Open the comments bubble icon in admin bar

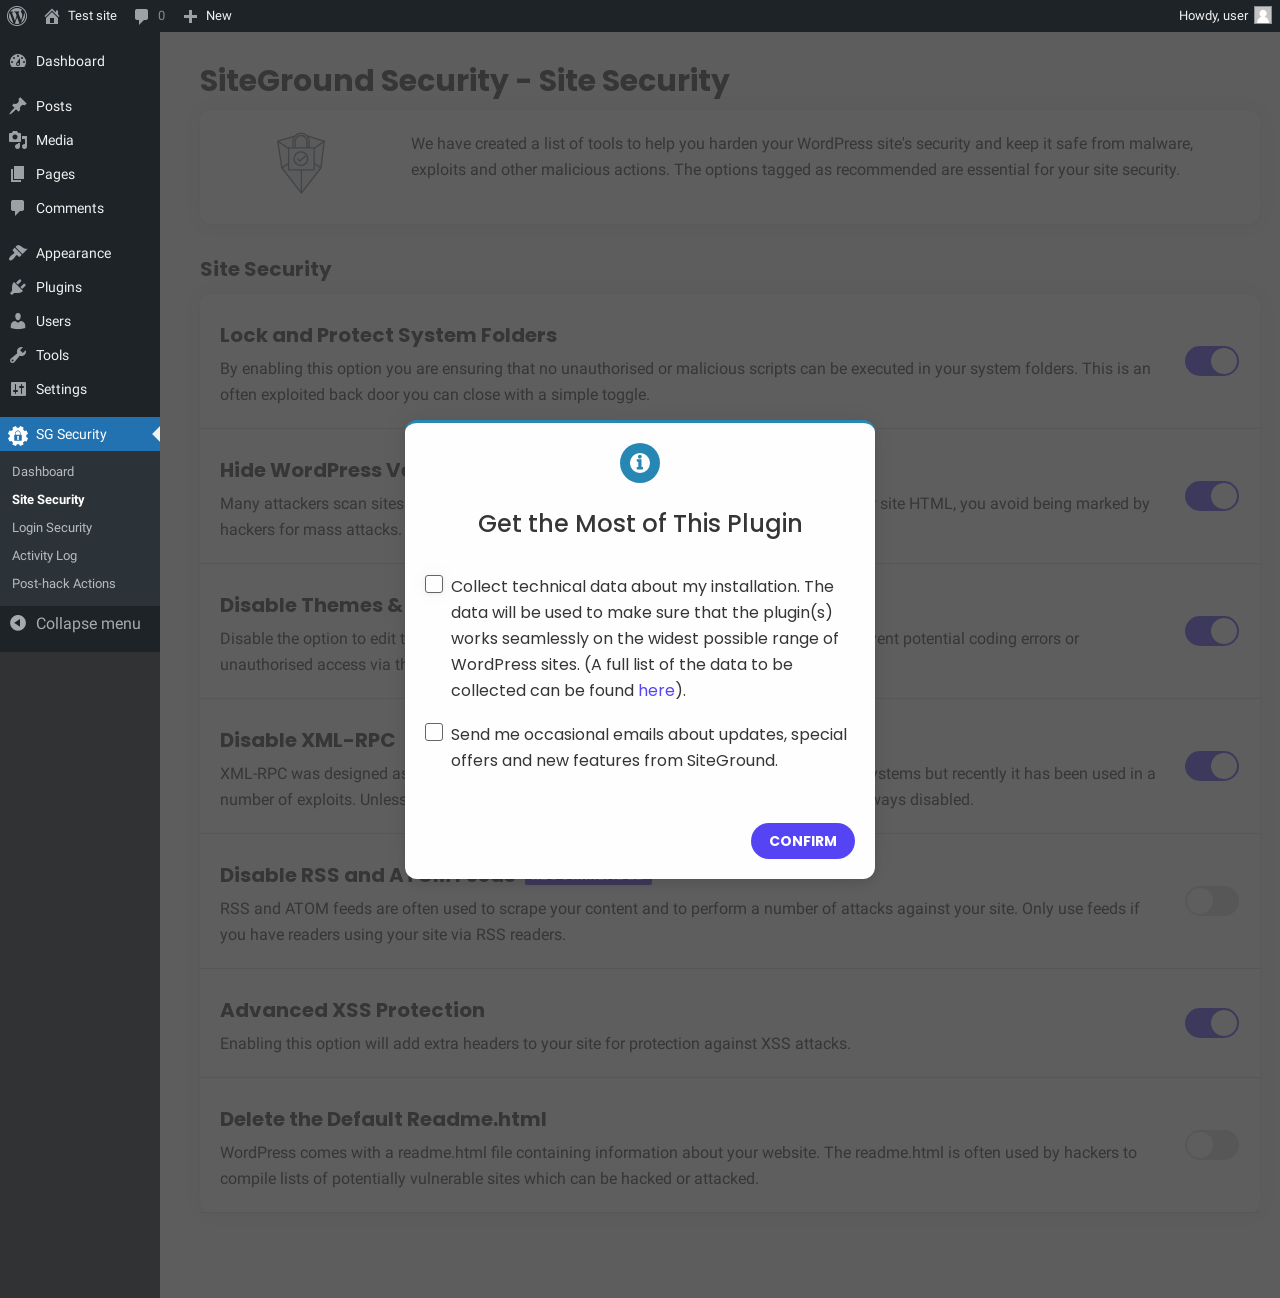coord(141,16)
